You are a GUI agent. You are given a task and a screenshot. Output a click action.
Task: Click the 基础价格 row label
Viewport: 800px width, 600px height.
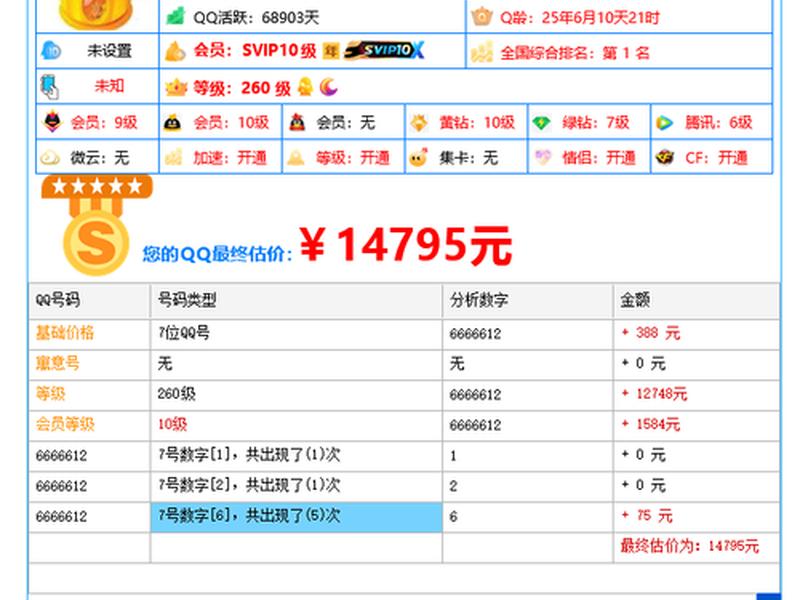coord(65,333)
